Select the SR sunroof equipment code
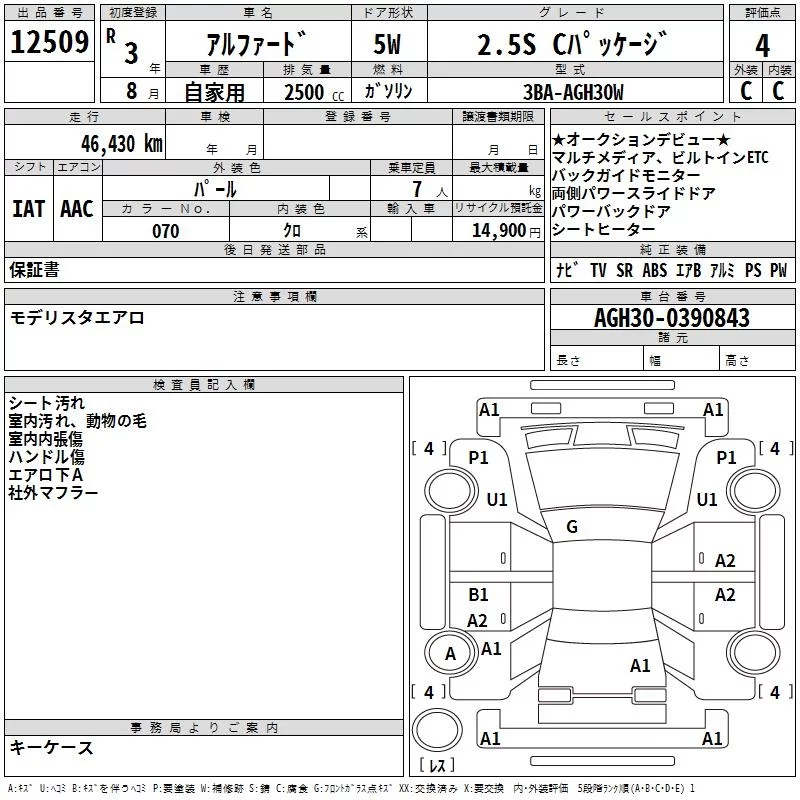800x800 pixels. (x=626, y=270)
